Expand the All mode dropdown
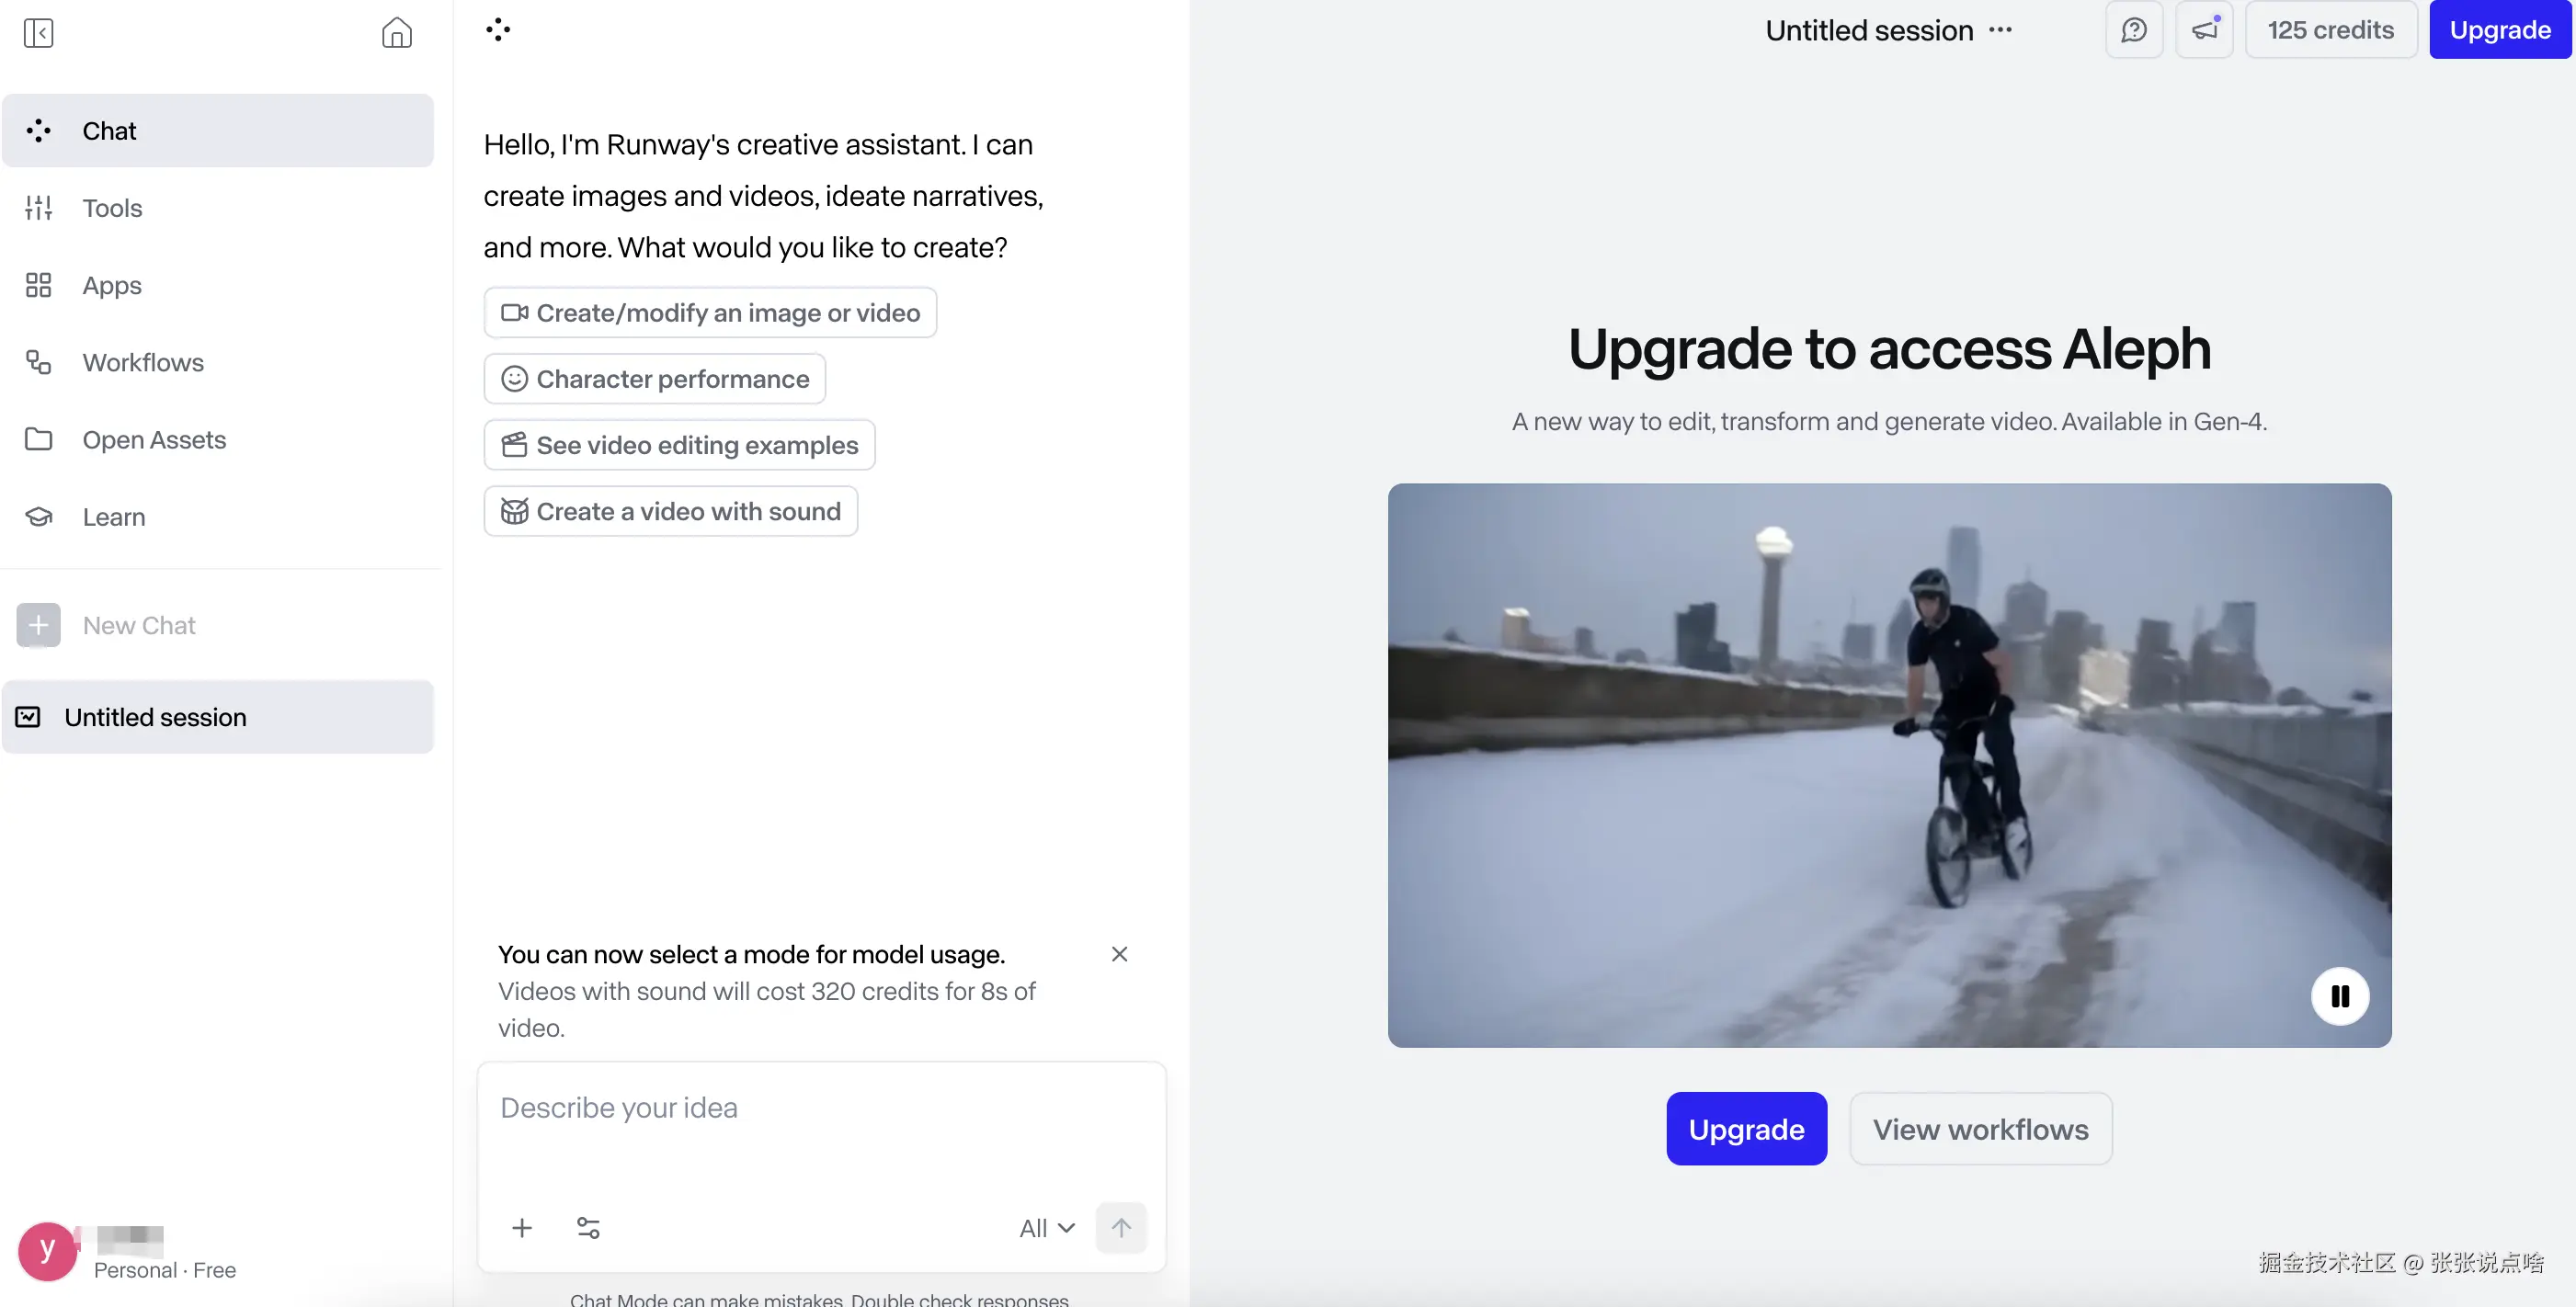This screenshot has height=1307, width=2576. pos(1046,1228)
